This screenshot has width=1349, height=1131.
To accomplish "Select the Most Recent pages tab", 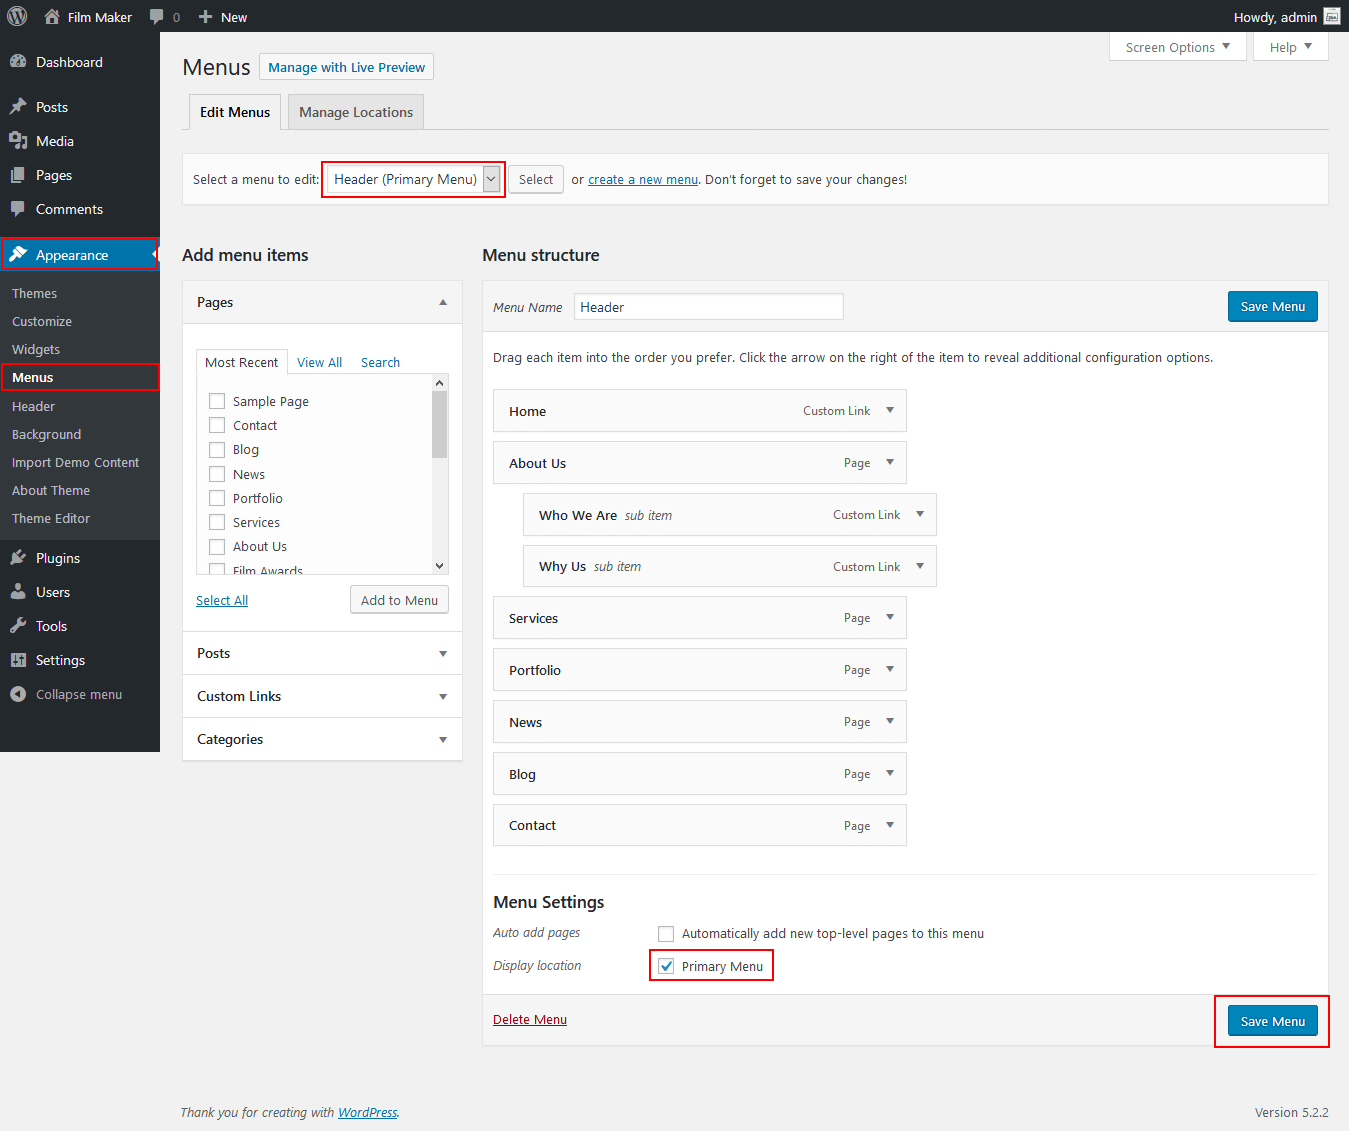I will (242, 362).
